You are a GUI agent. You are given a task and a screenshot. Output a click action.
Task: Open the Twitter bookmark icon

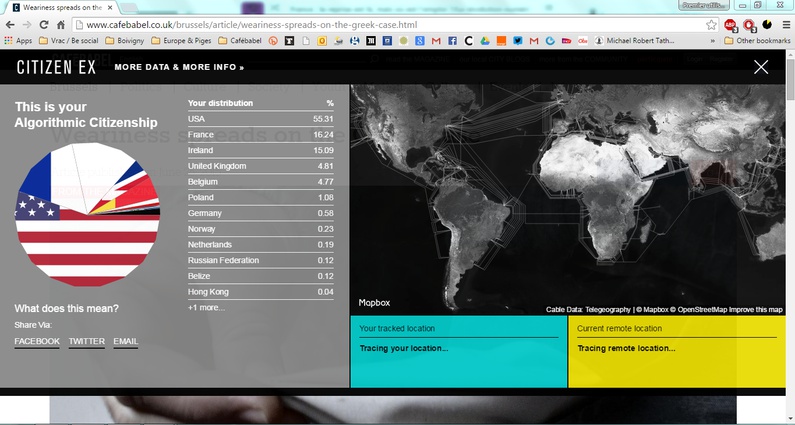(518, 41)
